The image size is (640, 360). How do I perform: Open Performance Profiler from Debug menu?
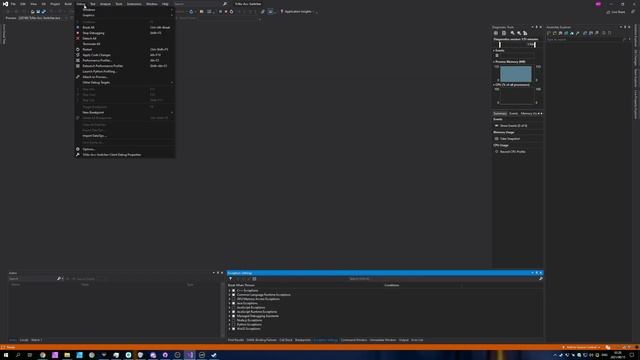pos(124,60)
